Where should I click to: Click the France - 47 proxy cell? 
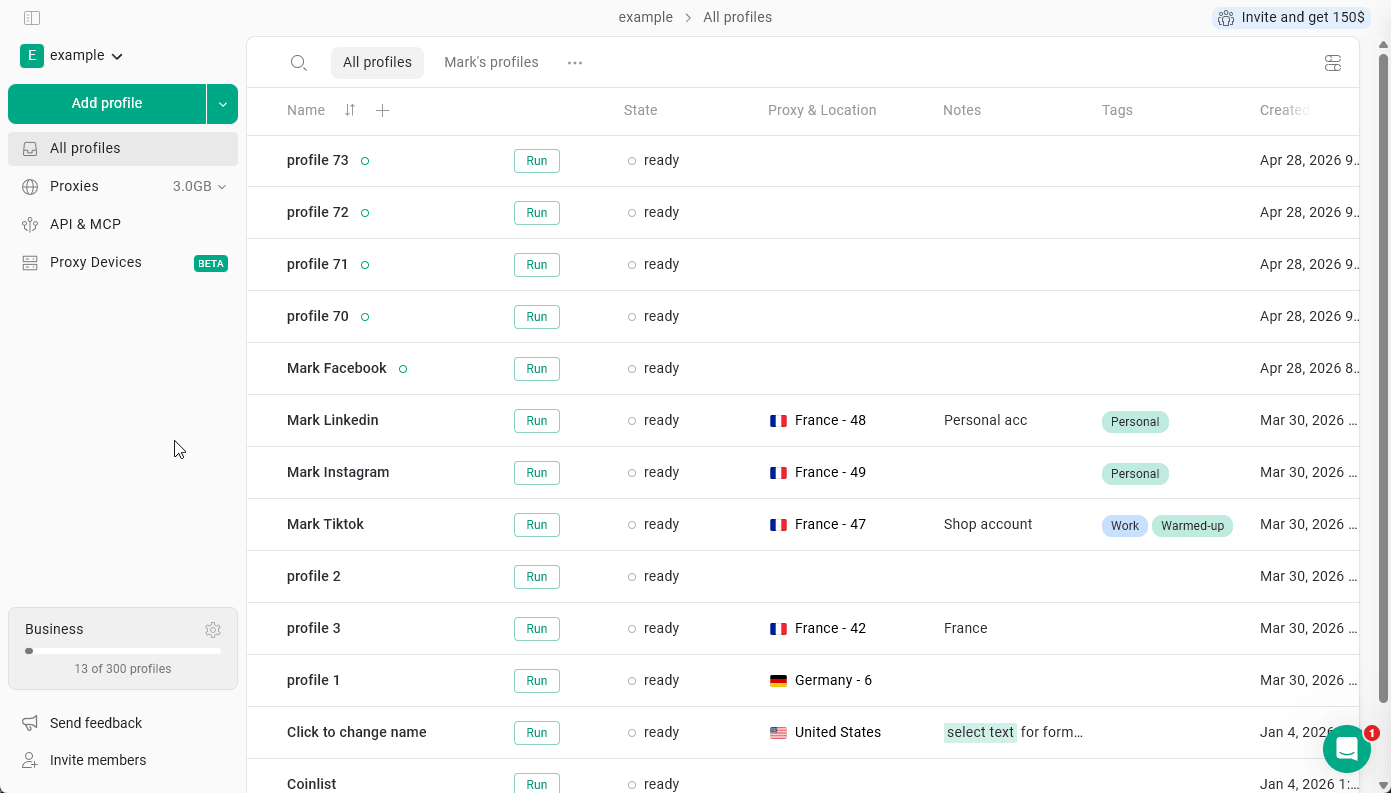pos(818,524)
